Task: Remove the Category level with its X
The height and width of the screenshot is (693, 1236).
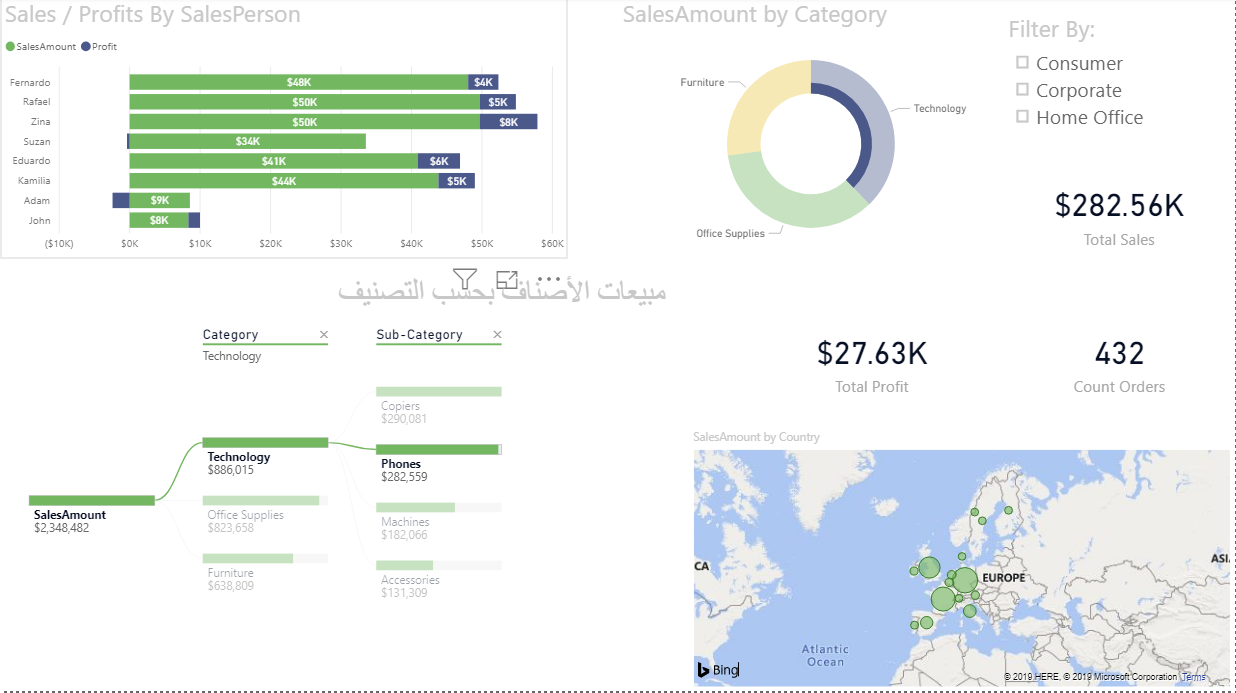Action: (323, 335)
